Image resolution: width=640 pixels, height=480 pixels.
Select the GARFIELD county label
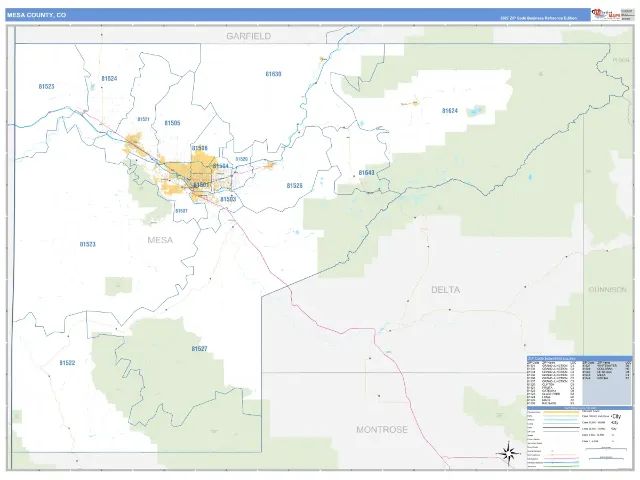[x=249, y=36]
